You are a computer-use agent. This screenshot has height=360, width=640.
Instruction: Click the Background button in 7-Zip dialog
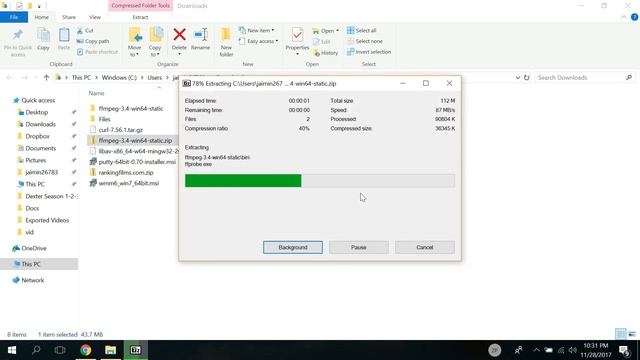(x=293, y=247)
